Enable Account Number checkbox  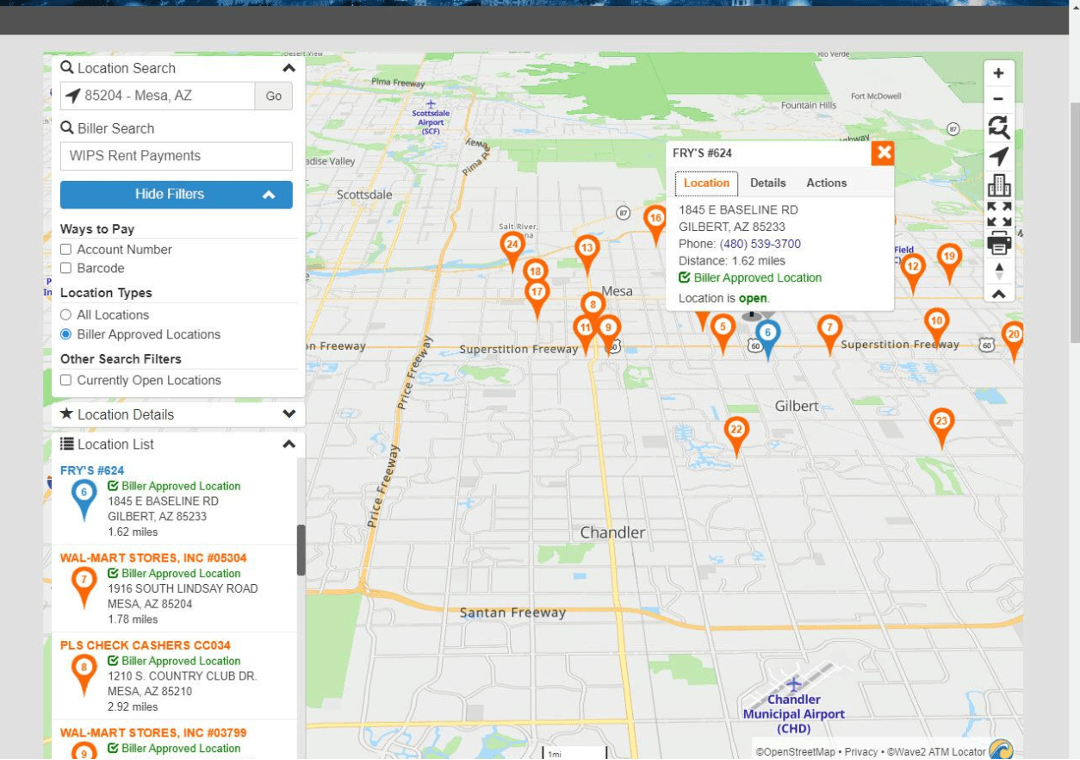[x=66, y=249]
